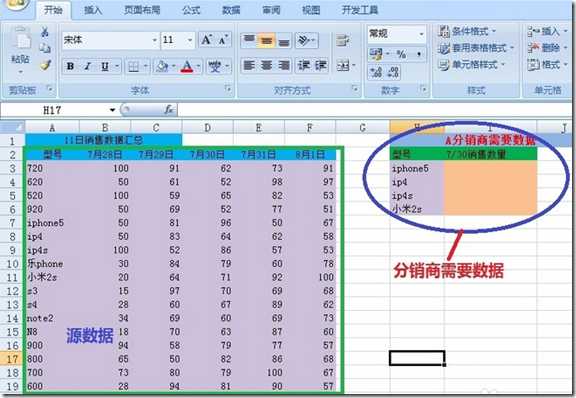Open number format 常规 dropdown

421,34
